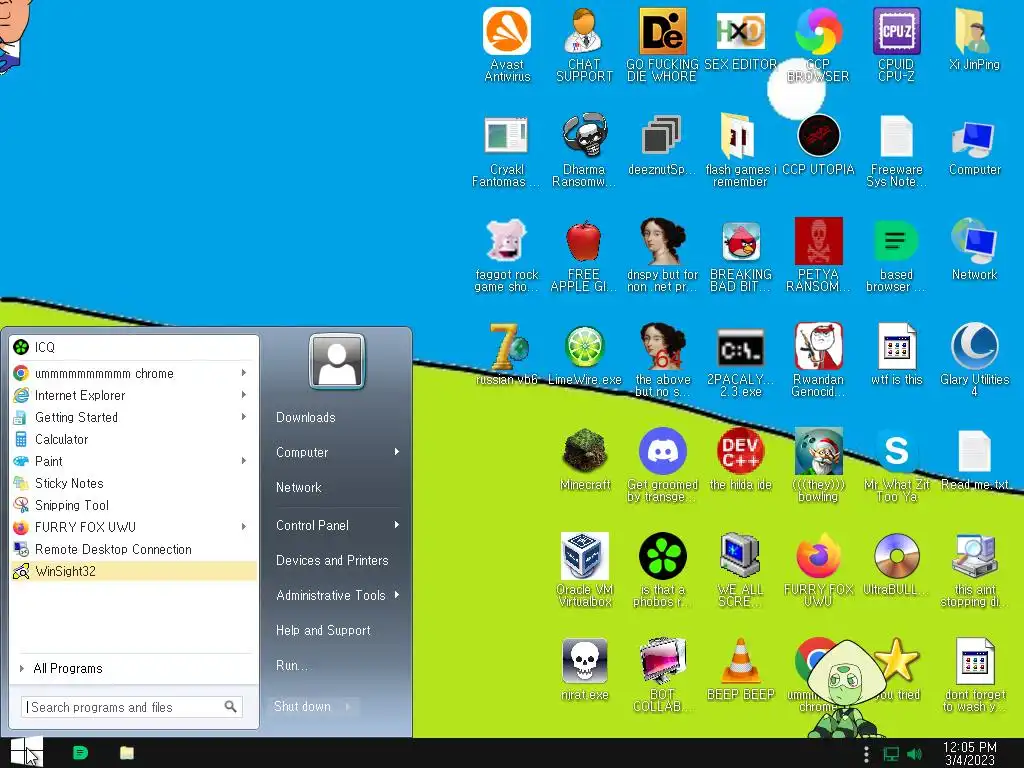
Task: Click the Start button on the taskbar
Action: pos(26,752)
